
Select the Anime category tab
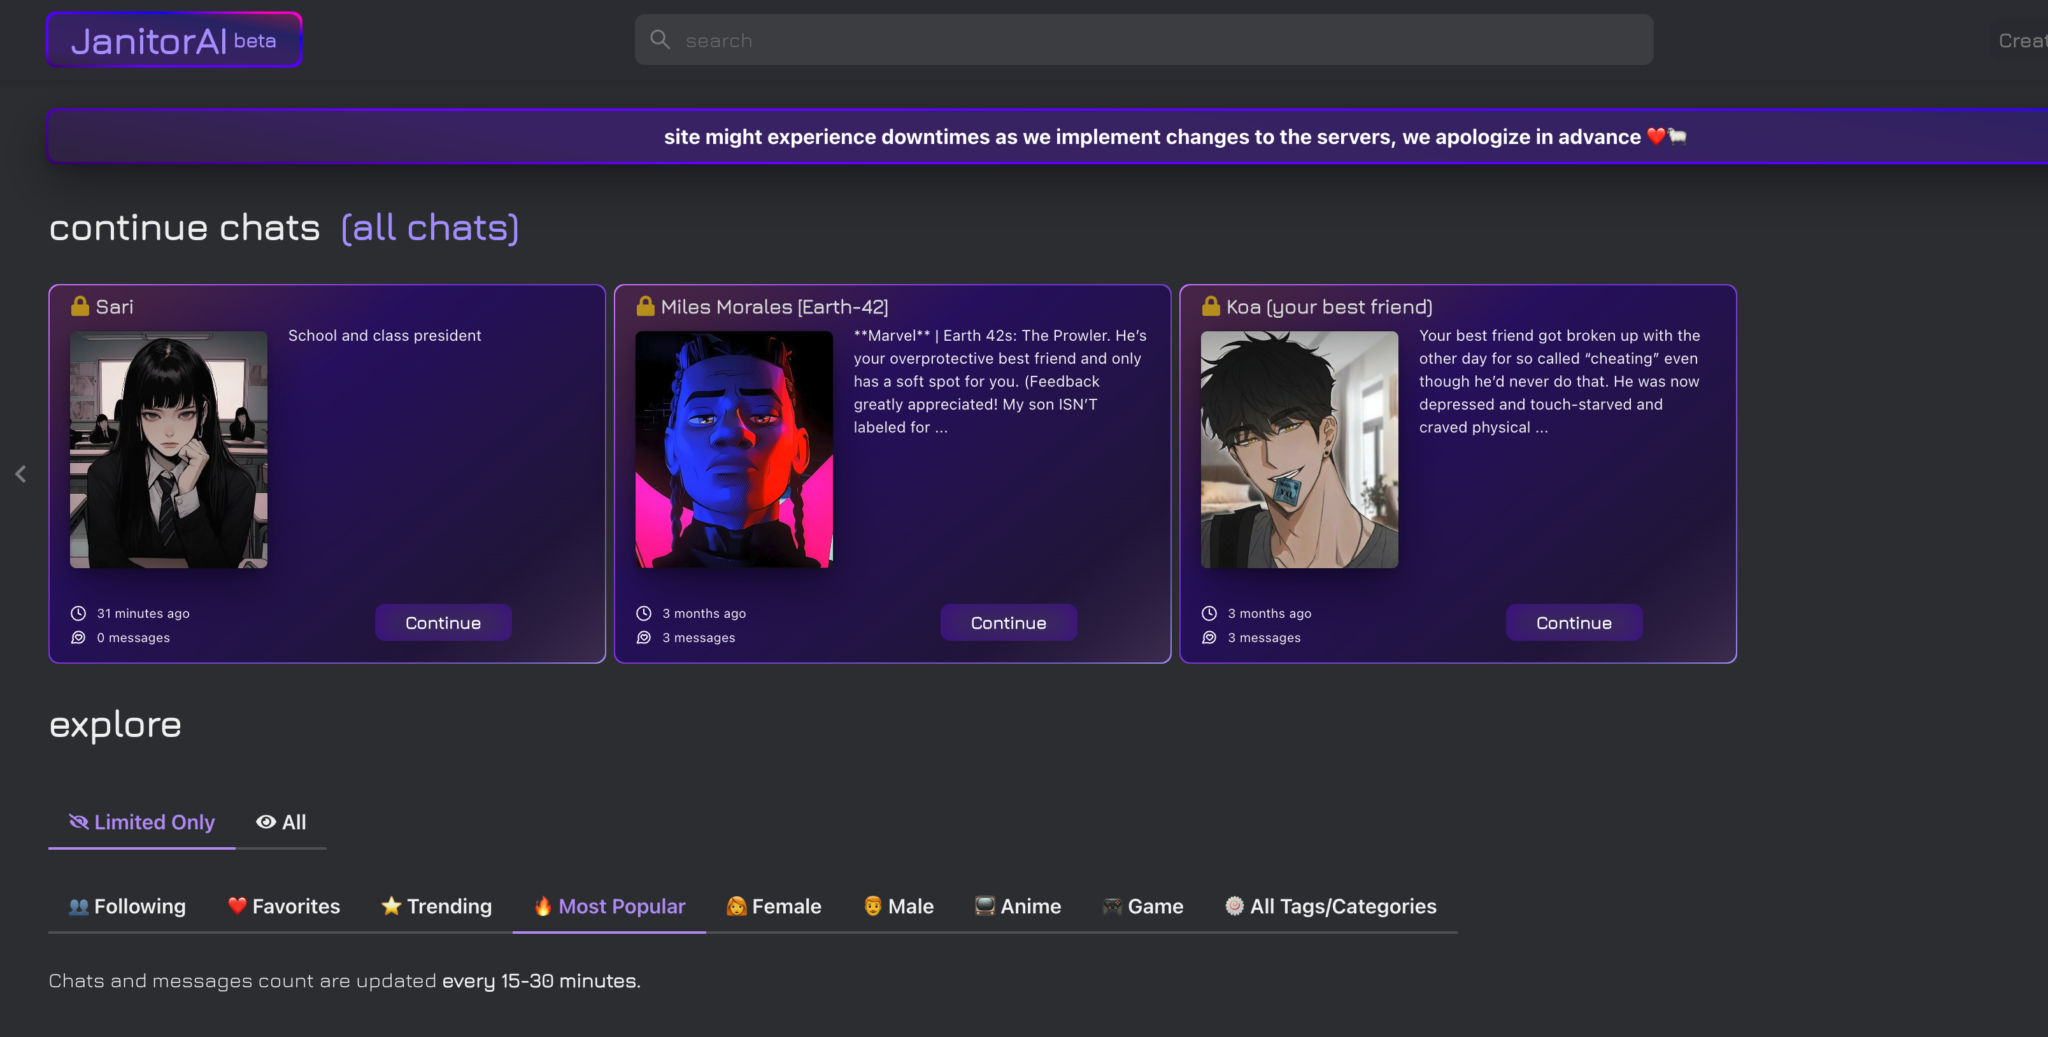[1018, 907]
